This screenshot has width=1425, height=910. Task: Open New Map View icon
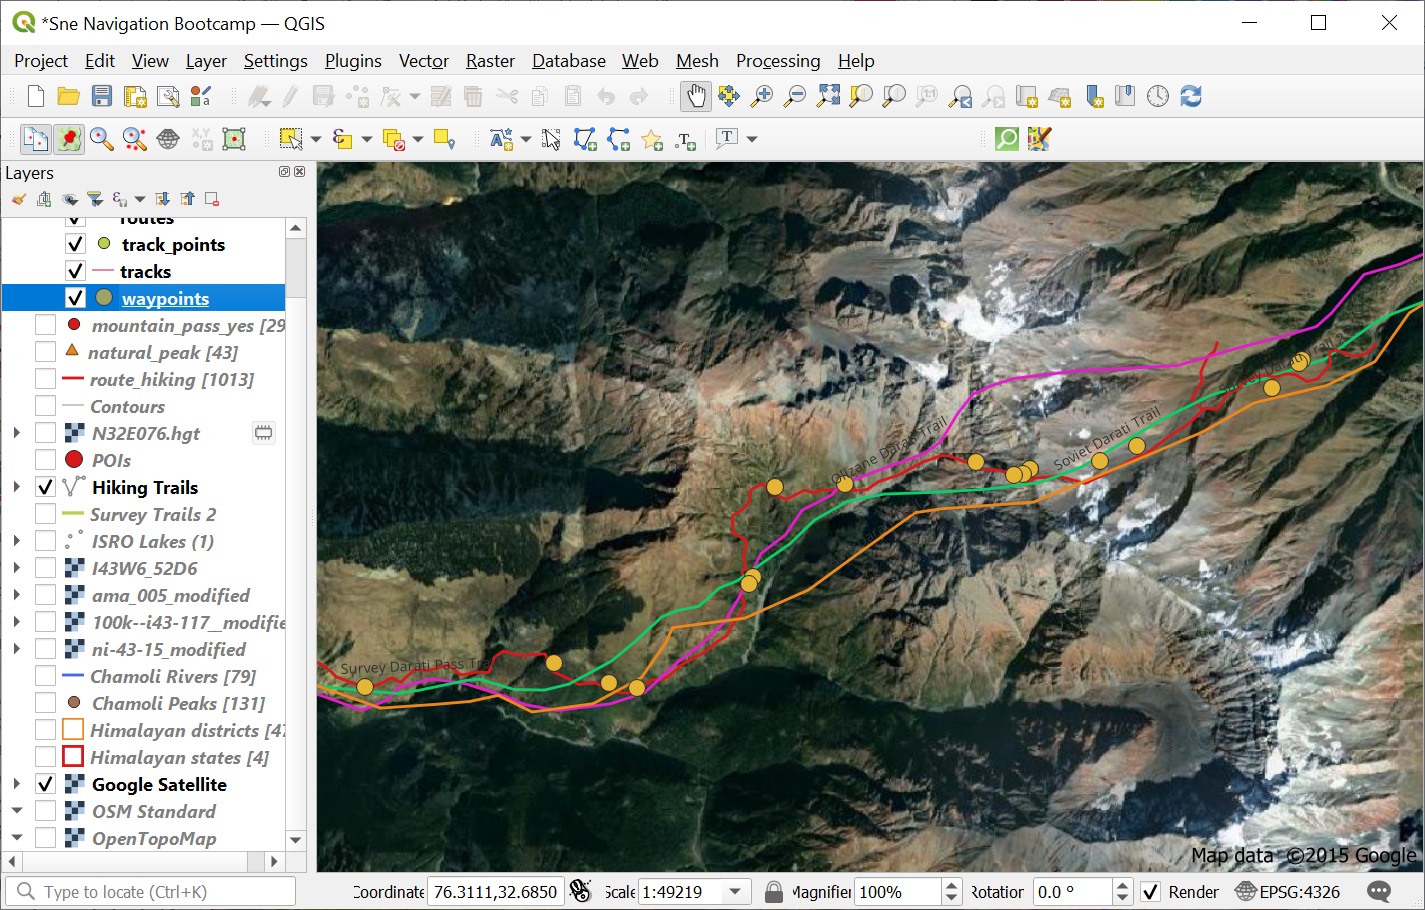coord(1026,96)
